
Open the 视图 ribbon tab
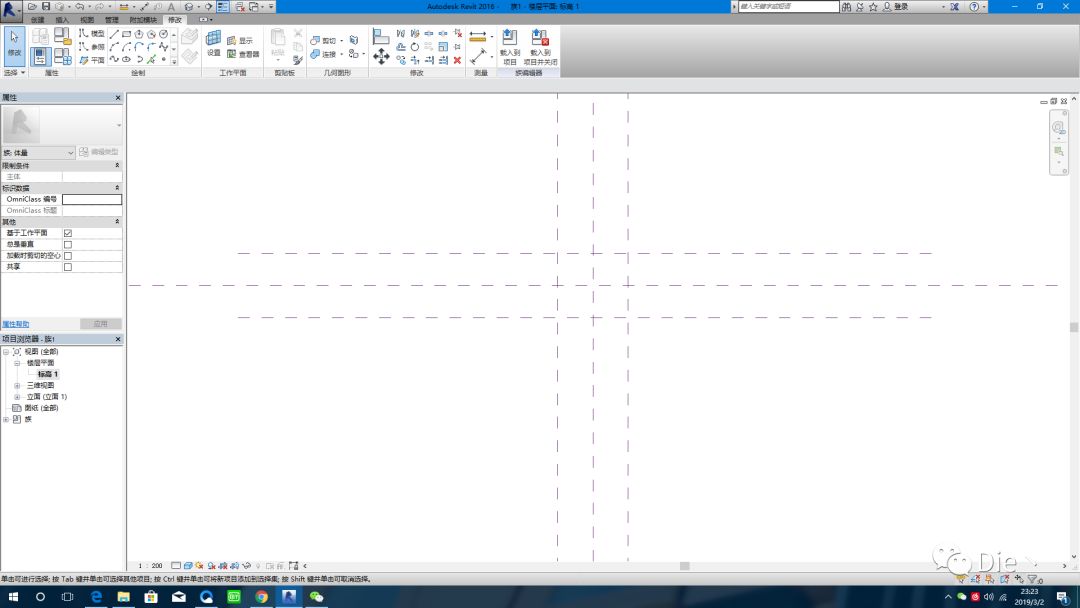point(87,20)
